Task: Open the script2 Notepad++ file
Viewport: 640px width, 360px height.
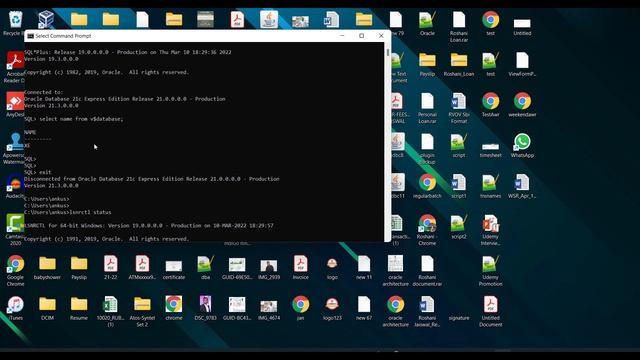Action: click(459, 227)
